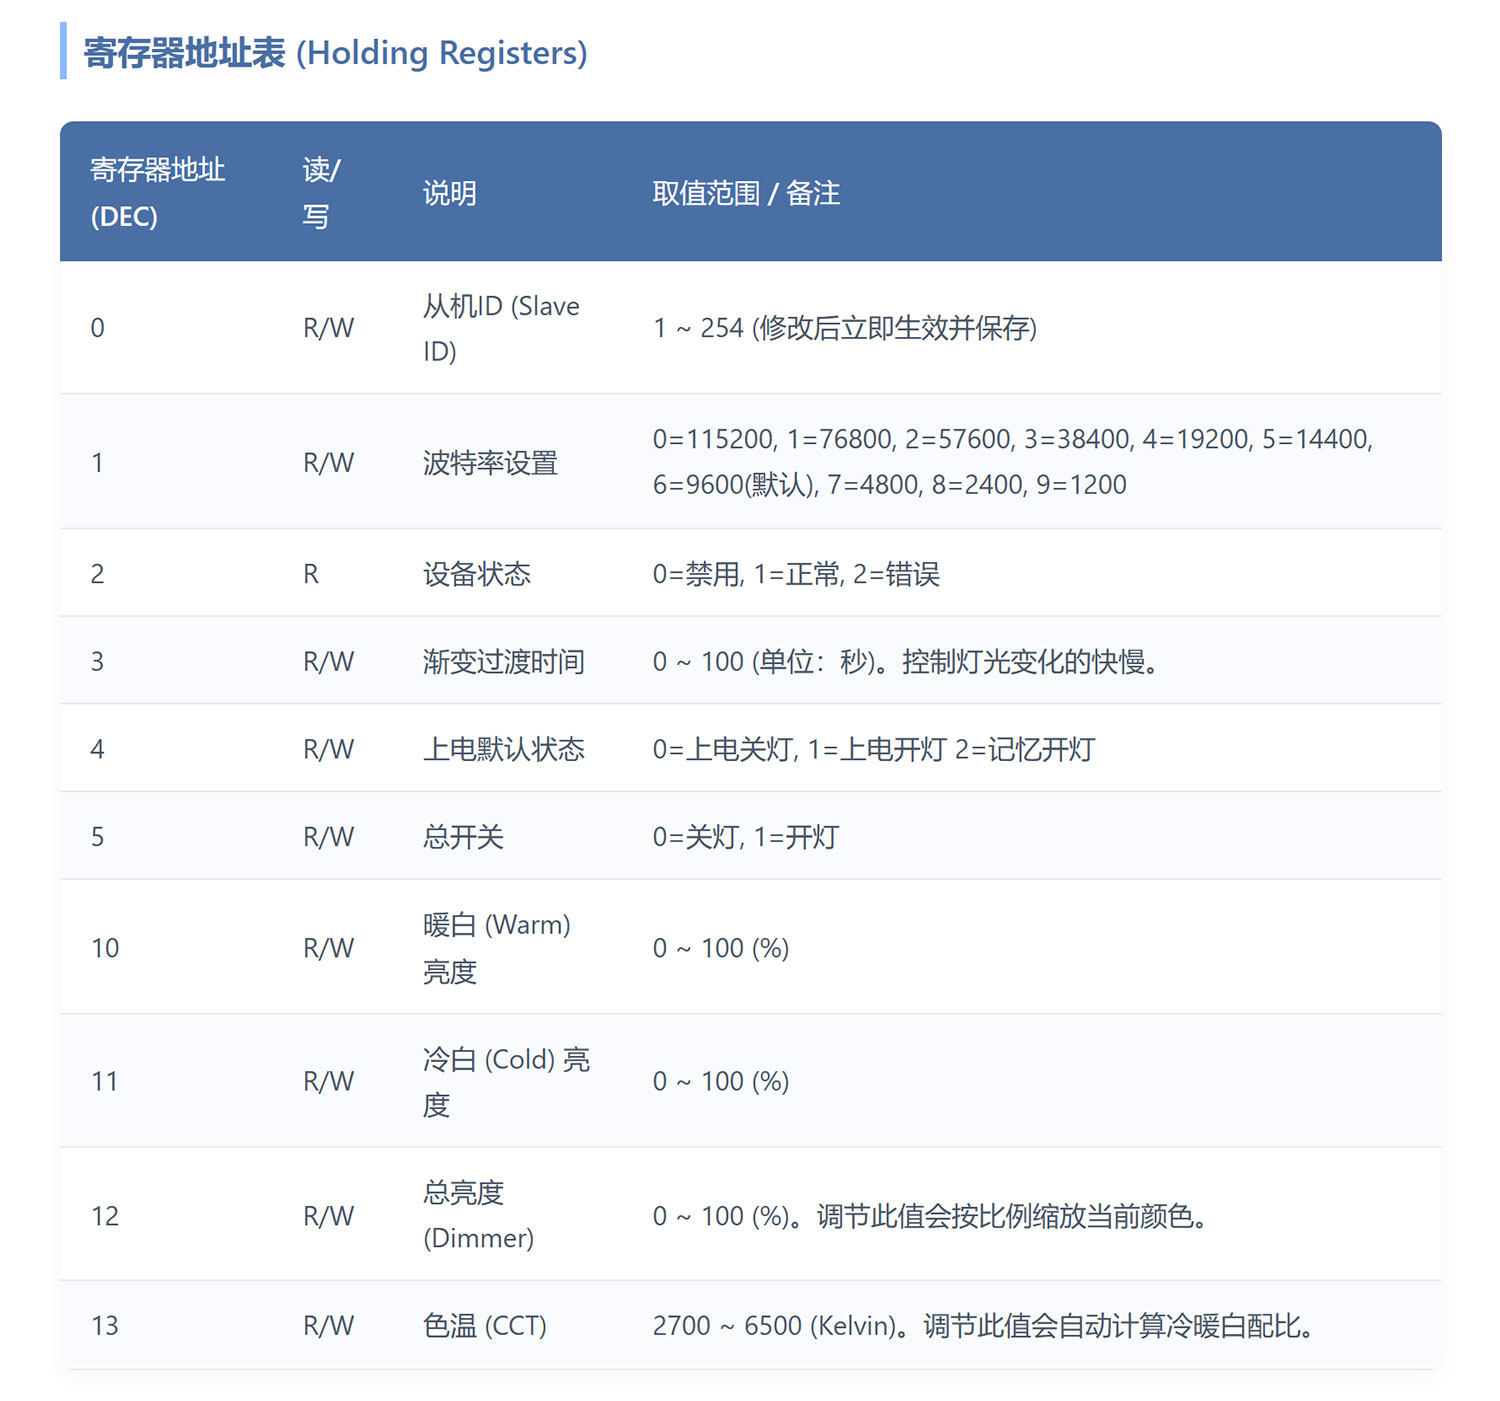
Task: Click the R/W cell in the 总开关 row
Action: pos(328,837)
